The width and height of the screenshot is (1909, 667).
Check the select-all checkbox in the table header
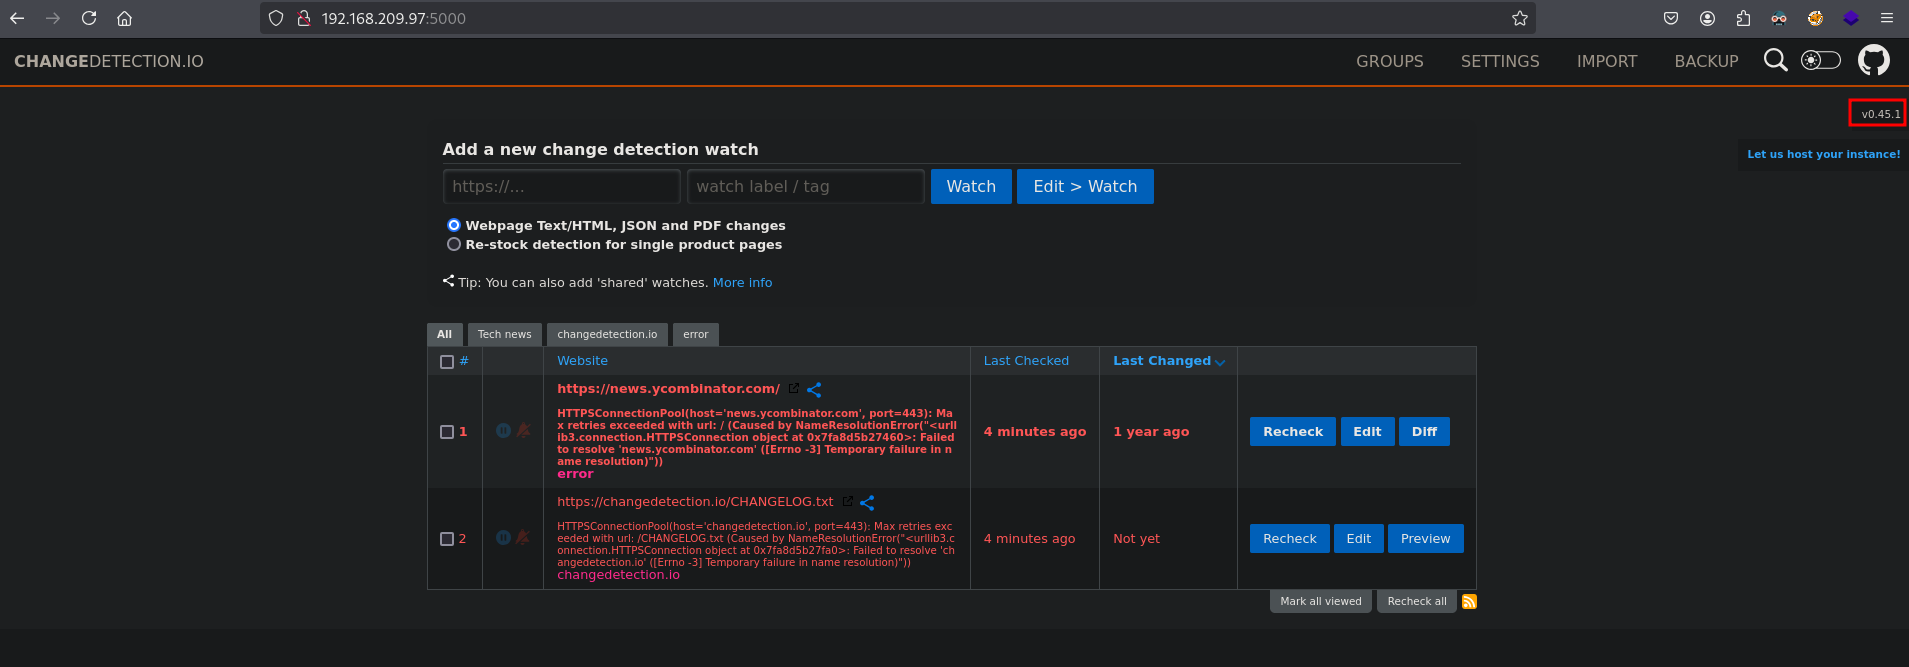447,362
